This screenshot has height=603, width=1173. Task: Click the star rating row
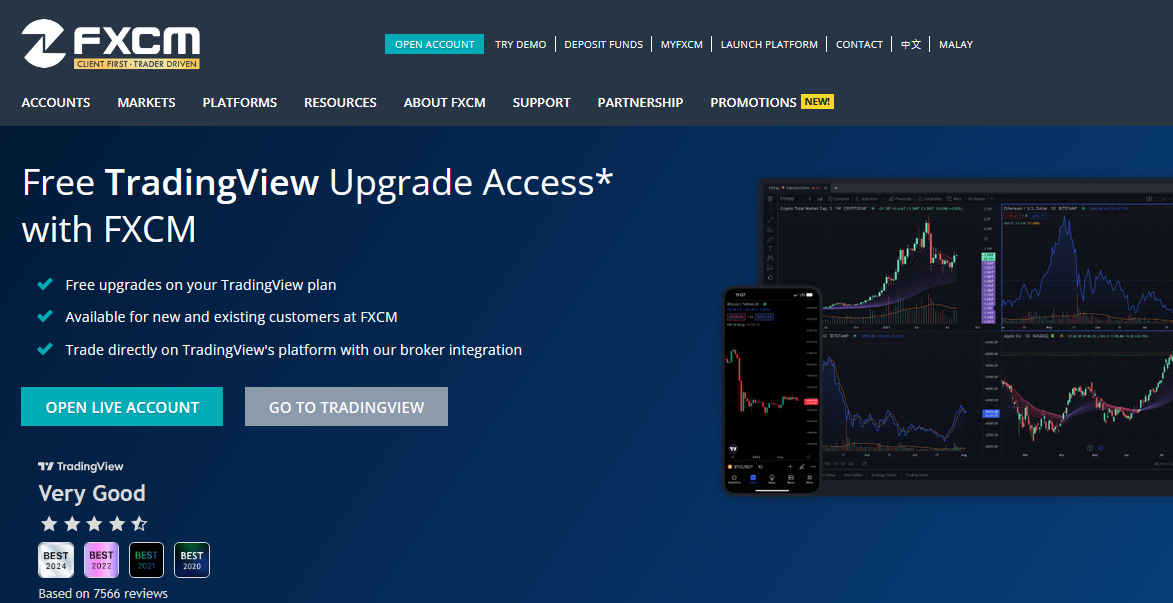pyautogui.click(x=94, y=524)
